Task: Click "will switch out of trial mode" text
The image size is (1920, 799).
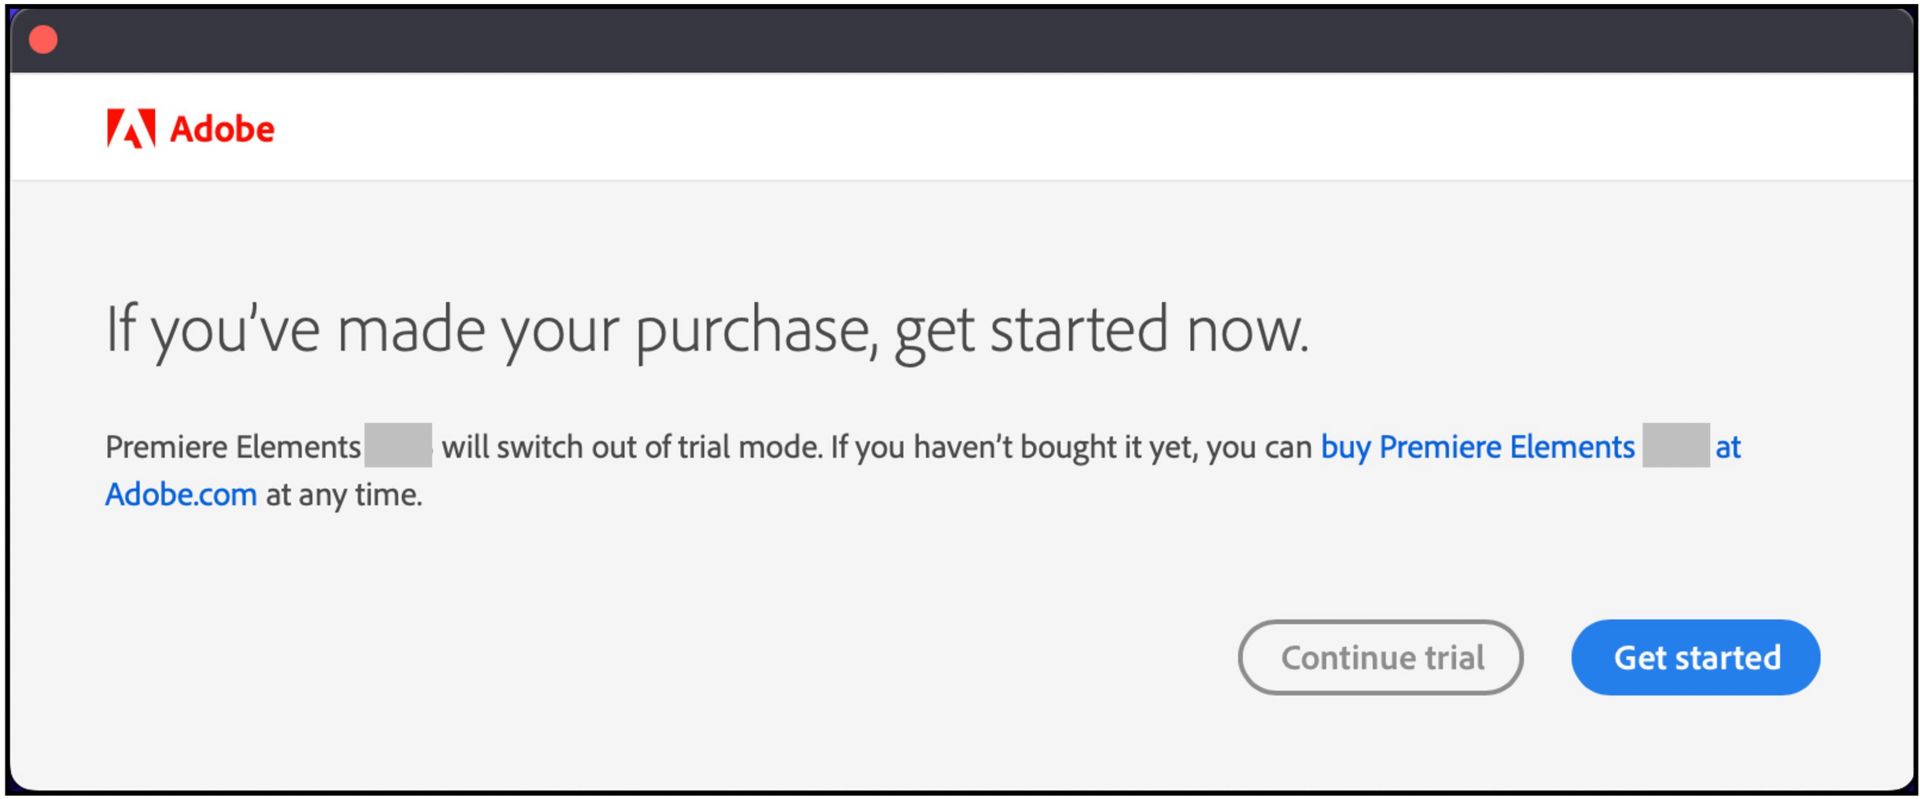Action: [x=632, y=447]
